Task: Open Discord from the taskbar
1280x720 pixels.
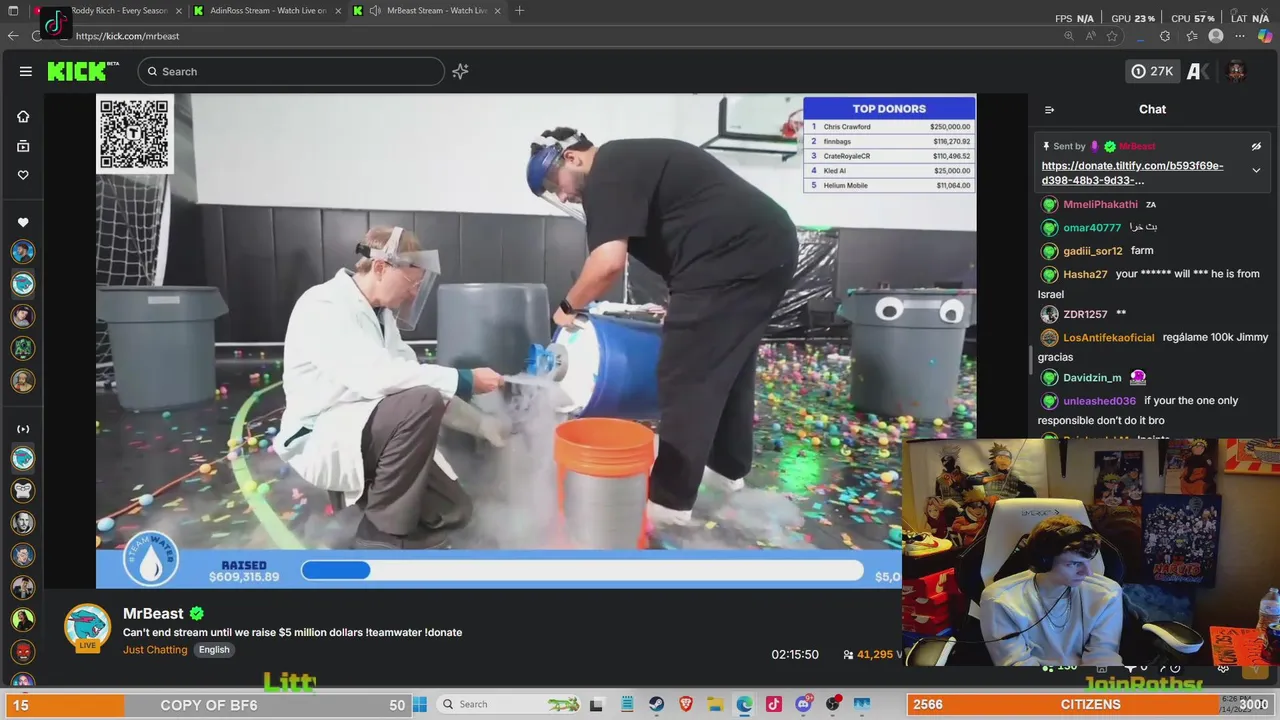Action: tap(803, 704)
